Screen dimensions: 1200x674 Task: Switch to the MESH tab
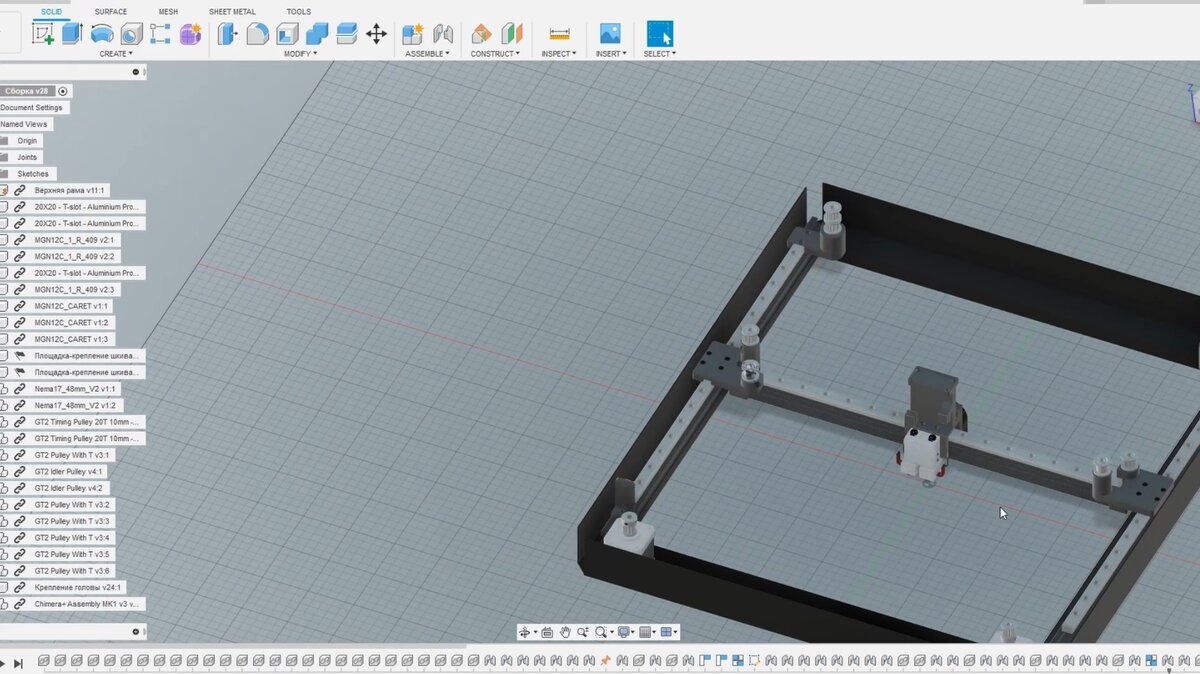[168, 12]
